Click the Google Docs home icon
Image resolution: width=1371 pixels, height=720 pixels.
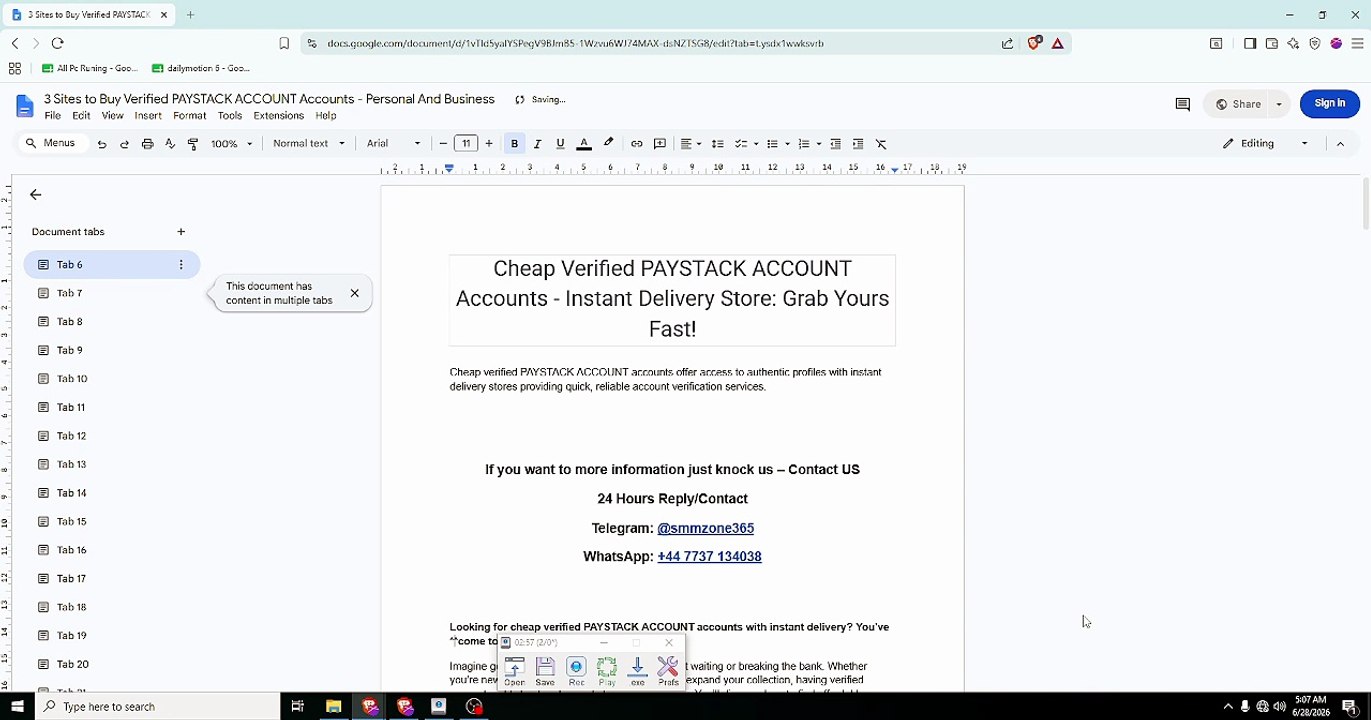pyautogui.click(x=25, y=106)
